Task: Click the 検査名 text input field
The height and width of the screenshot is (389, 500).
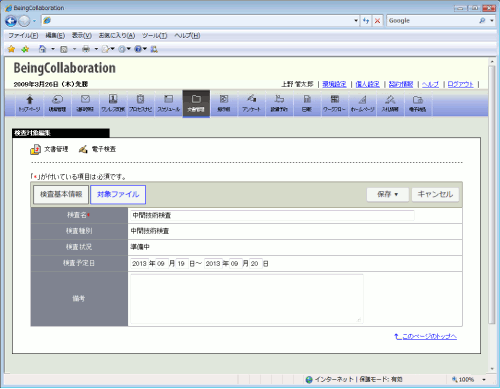Action: pos(272,216)
